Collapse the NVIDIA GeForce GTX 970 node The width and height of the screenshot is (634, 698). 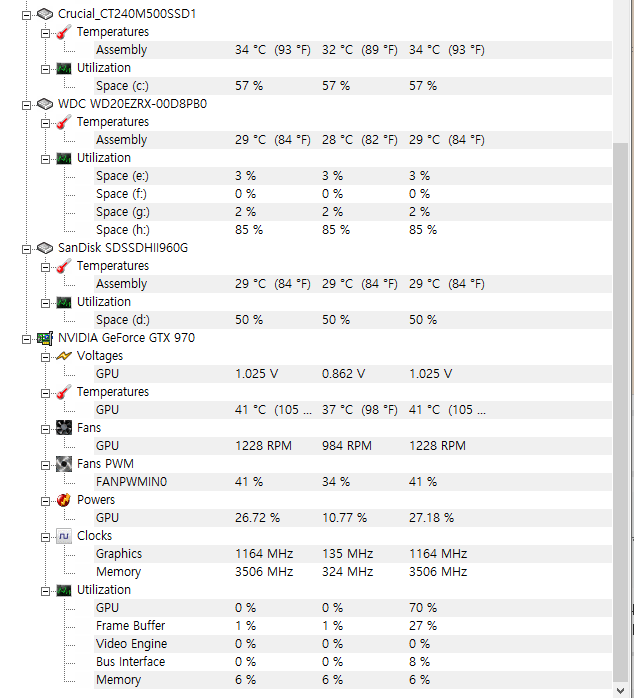point(26,338)
